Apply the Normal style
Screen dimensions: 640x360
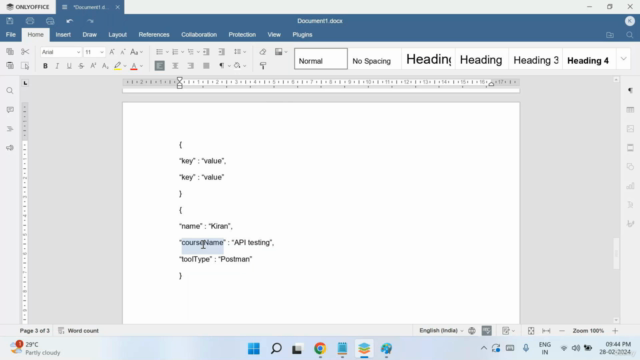tap(321, 59)
